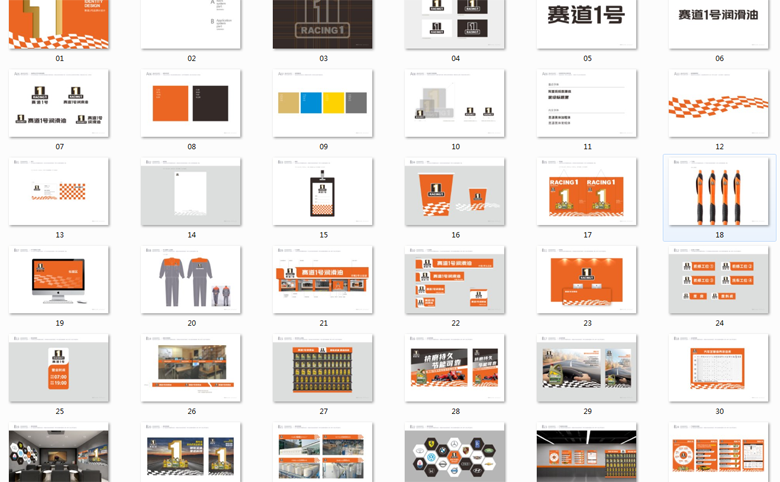Viewport: 780px width, 482px height.
Task: Select thumbnail 28 race car posters
Action: click(x=455, y=368)
